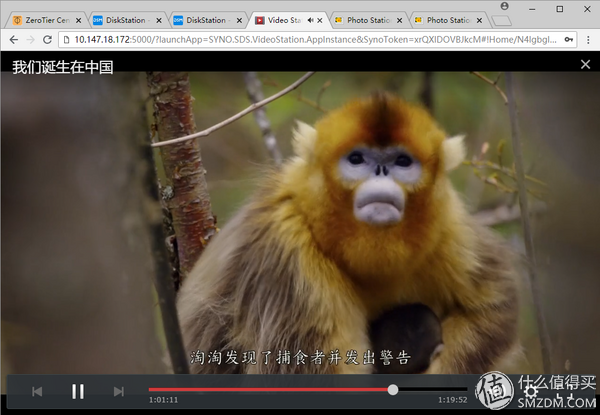Click the video title 我们诞生在中国

pyautogui.click(x=63, y=67)
